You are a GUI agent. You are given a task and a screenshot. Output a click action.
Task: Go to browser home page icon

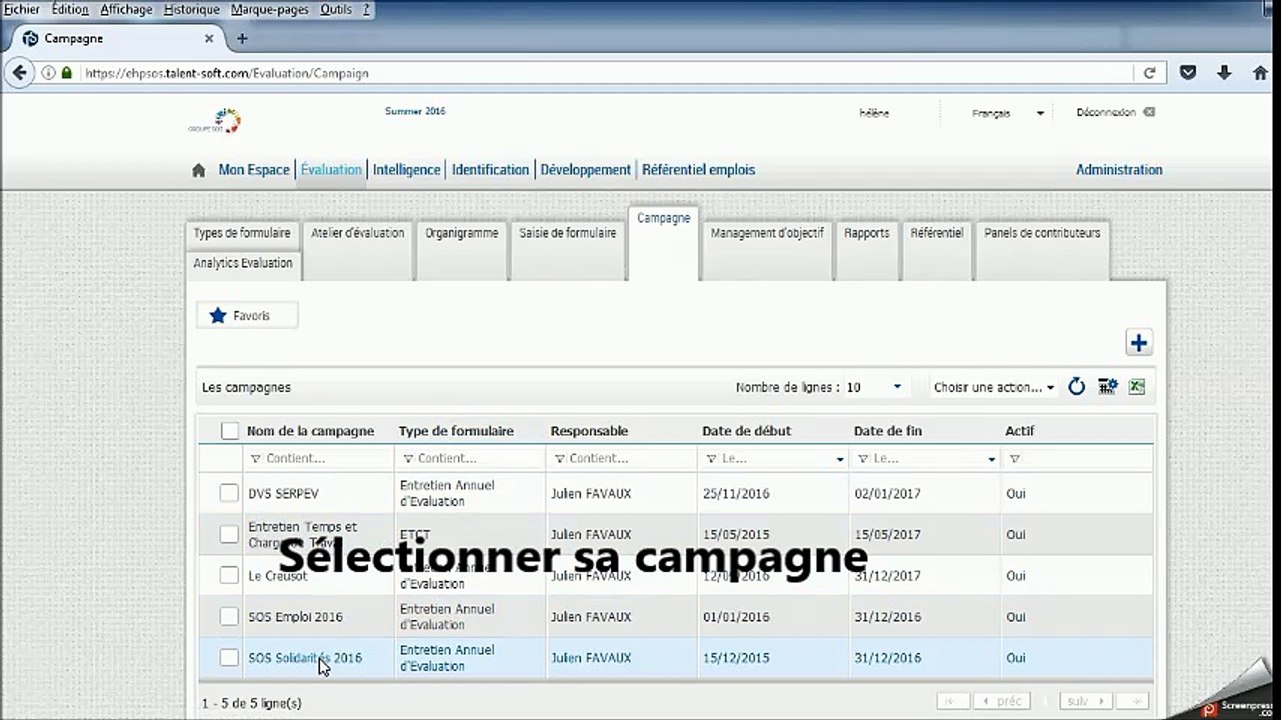pos(1260,73)
